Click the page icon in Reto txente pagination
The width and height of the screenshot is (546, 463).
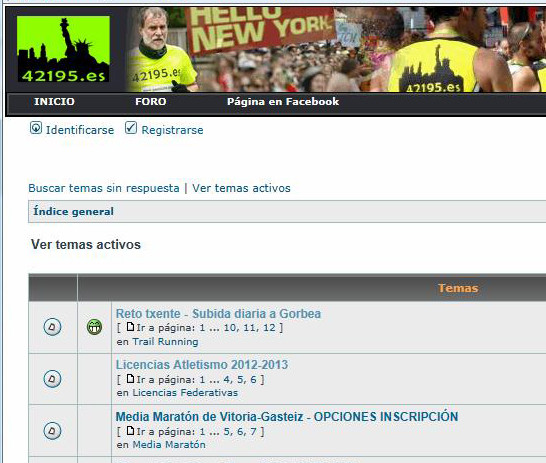130,327
